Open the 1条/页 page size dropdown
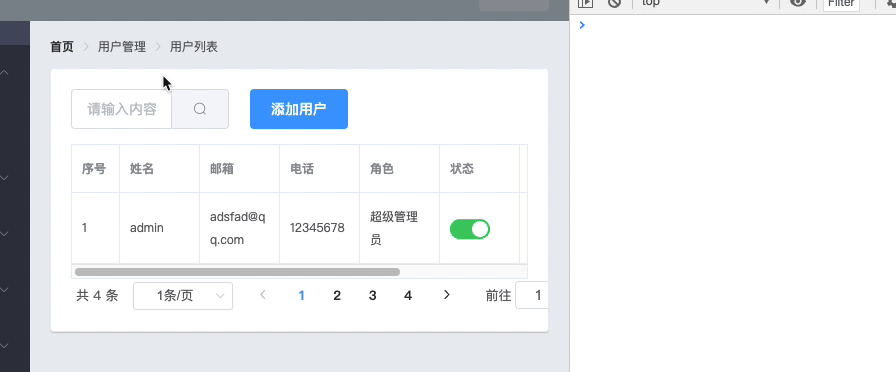 pyautogui.click(x=183, y=296)
